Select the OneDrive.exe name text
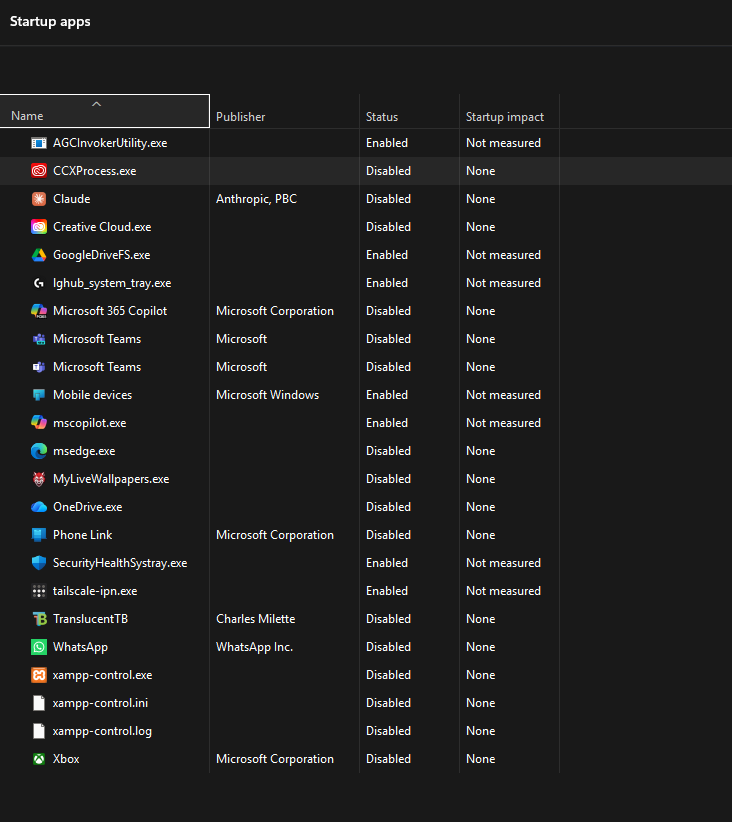 (x=88, y=507)
